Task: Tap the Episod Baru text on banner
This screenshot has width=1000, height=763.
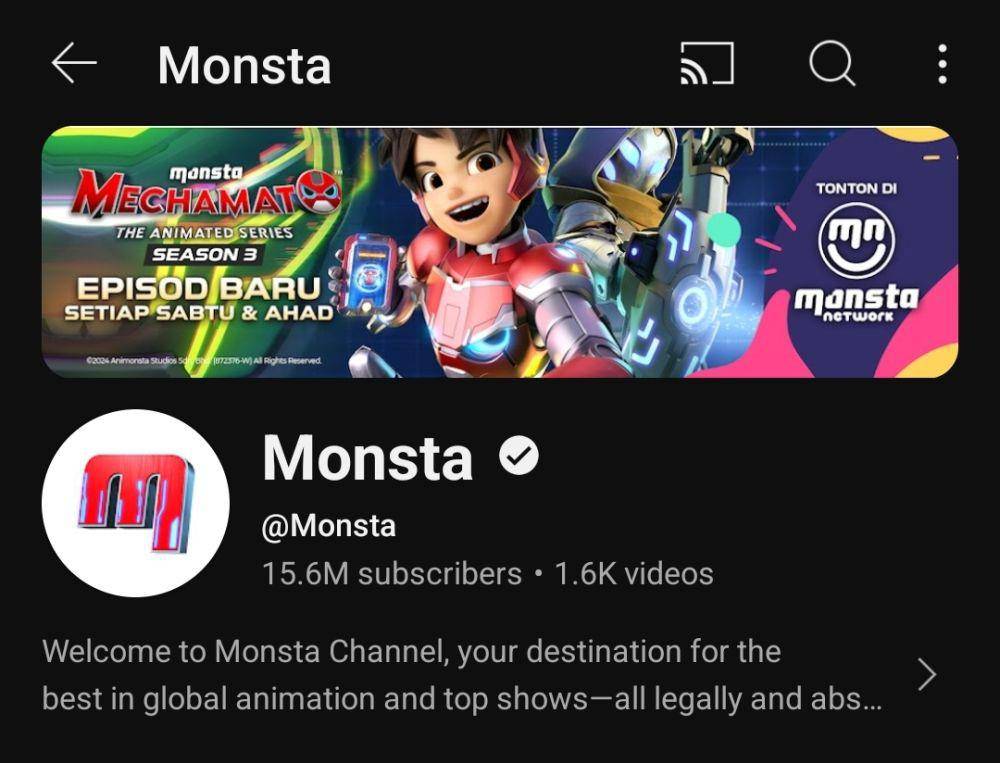Action: click(x=198, y=288)
